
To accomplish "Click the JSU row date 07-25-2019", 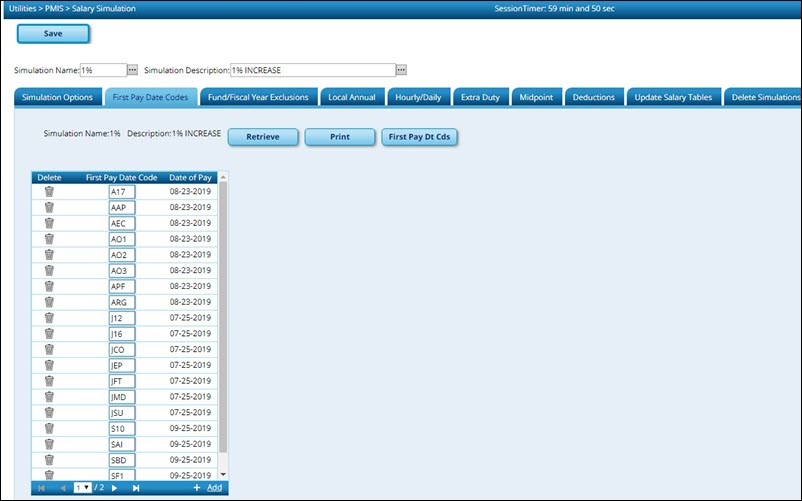I will pyautogui.click(x=190, y=413).
